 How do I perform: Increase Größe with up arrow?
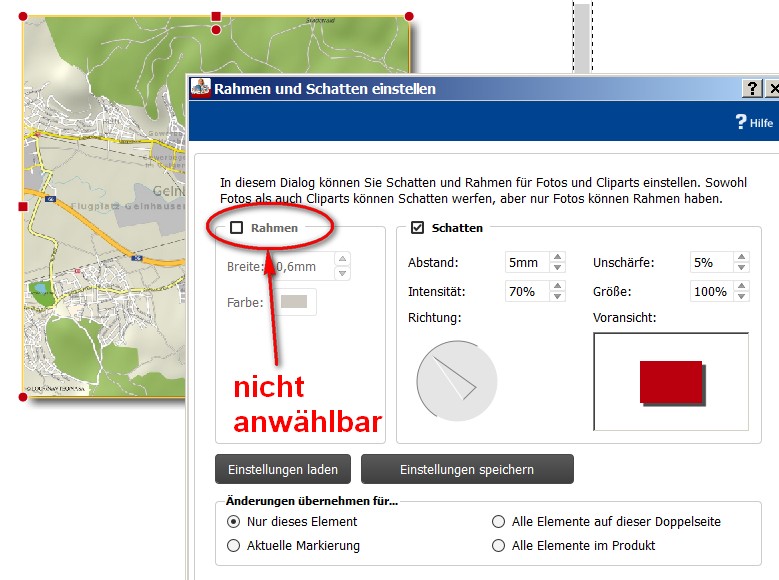(741, 286)
